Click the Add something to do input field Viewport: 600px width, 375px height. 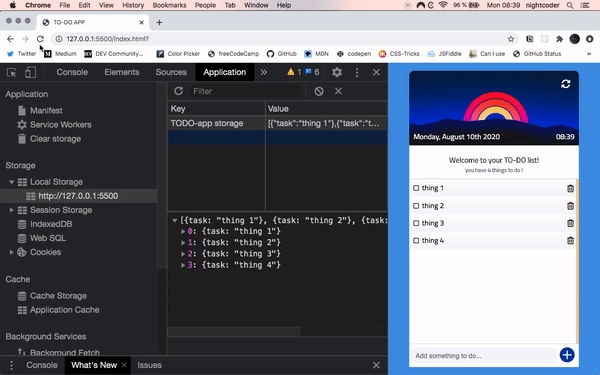pos(484,356)
